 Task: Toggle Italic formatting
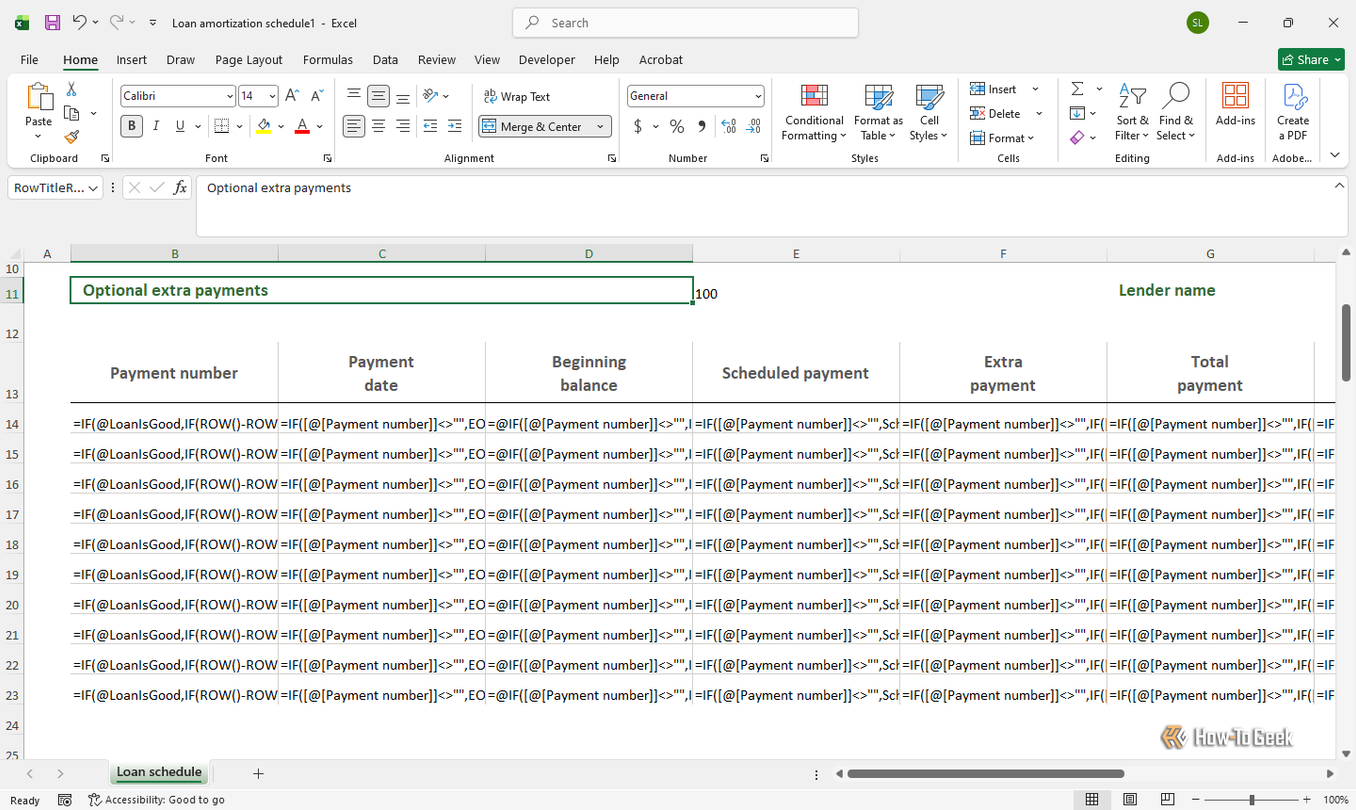tap(156, 127)
